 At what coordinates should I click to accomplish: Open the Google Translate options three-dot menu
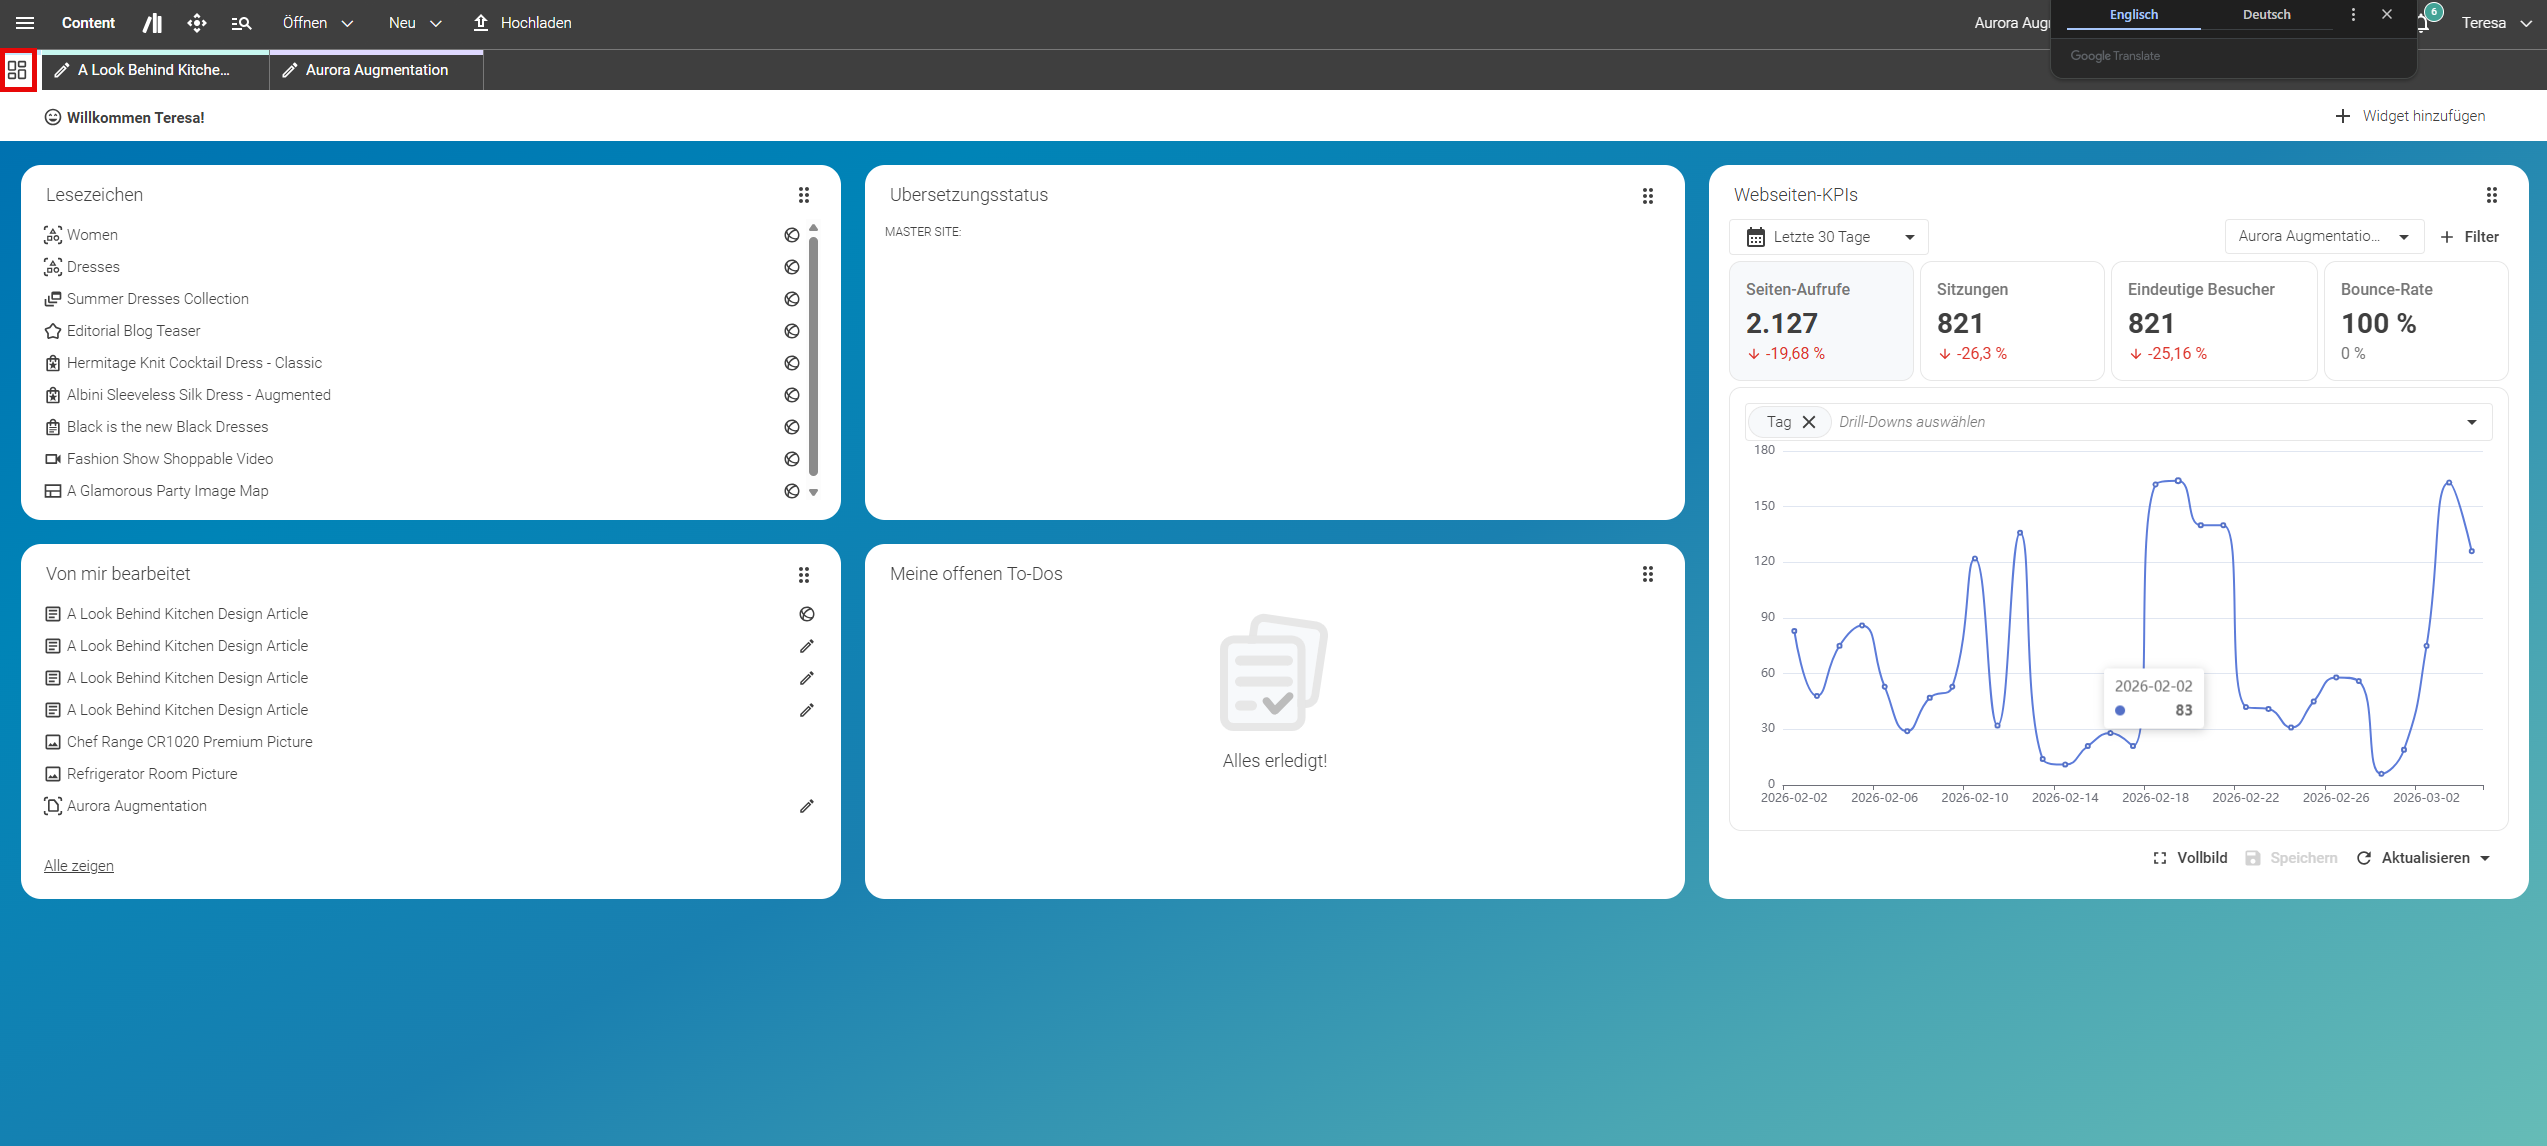click(x=2353, y=15)
